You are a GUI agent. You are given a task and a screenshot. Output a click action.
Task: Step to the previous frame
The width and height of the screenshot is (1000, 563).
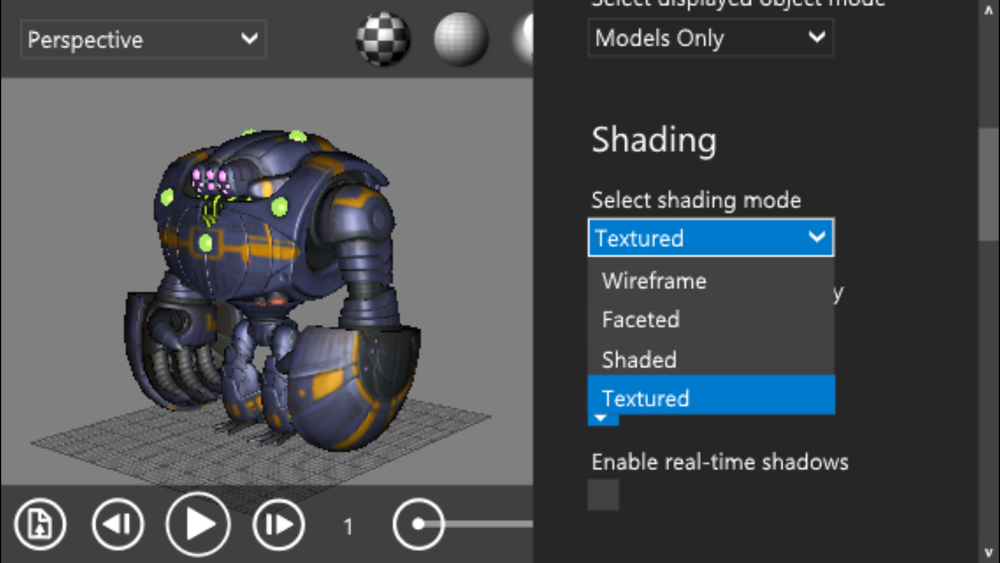[x=118, y=525]
